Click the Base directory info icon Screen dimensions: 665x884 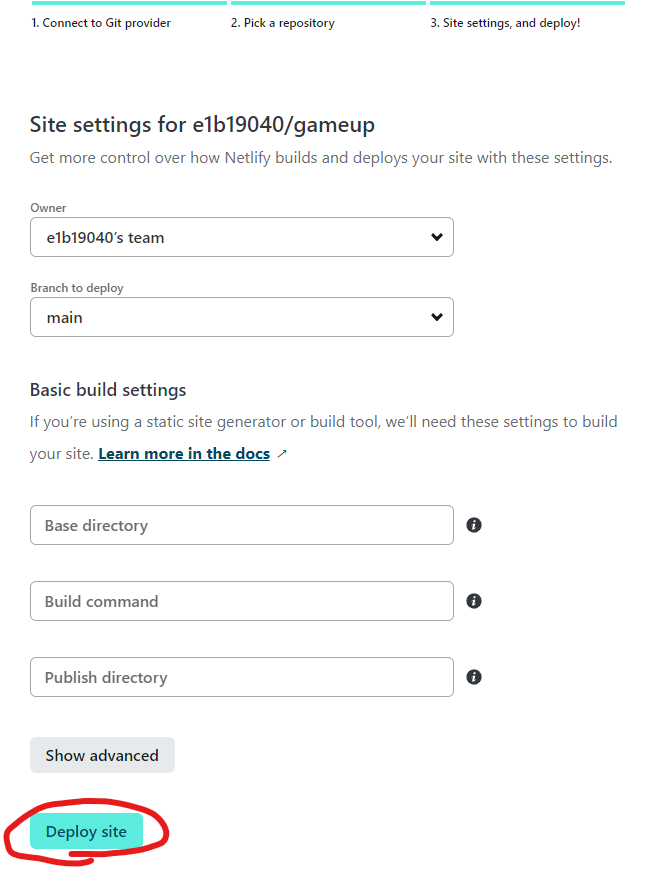click(473, 524)
